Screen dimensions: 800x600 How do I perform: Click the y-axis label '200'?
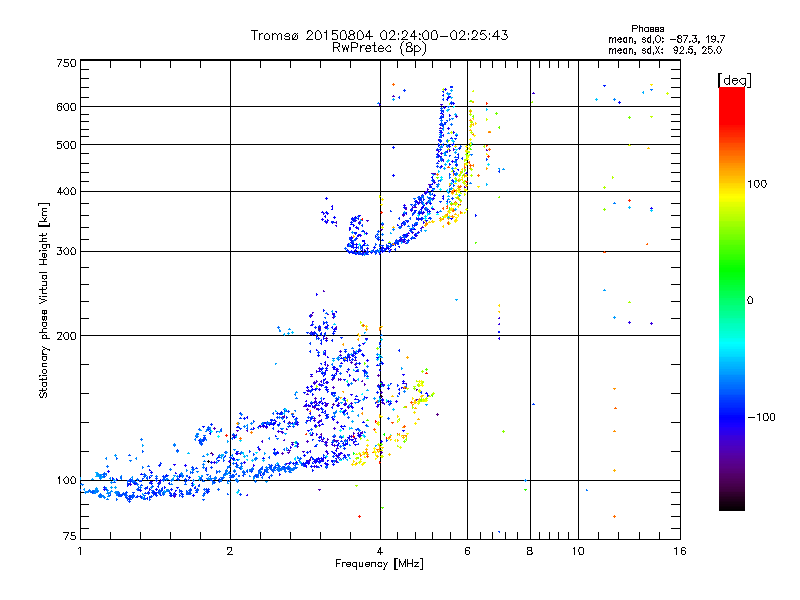[67, 336]
